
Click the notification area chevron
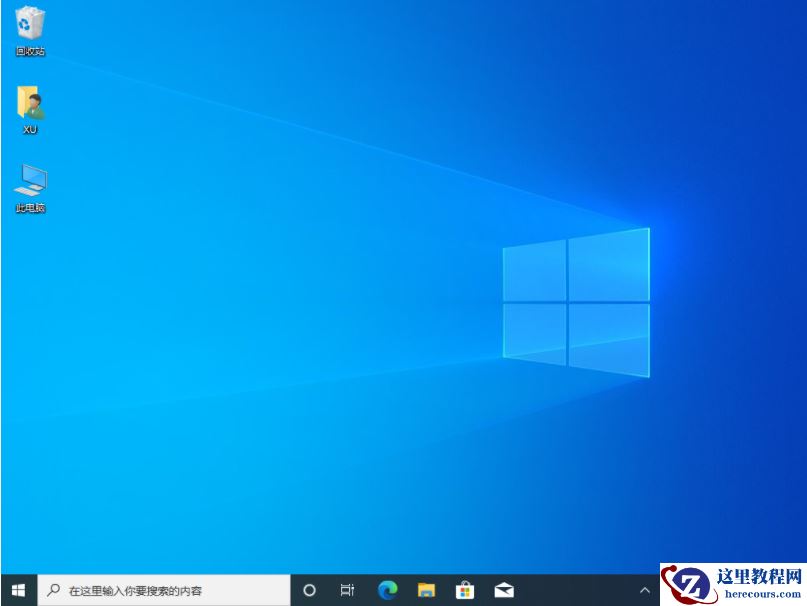pyautogui.click(x=645, y=589)
